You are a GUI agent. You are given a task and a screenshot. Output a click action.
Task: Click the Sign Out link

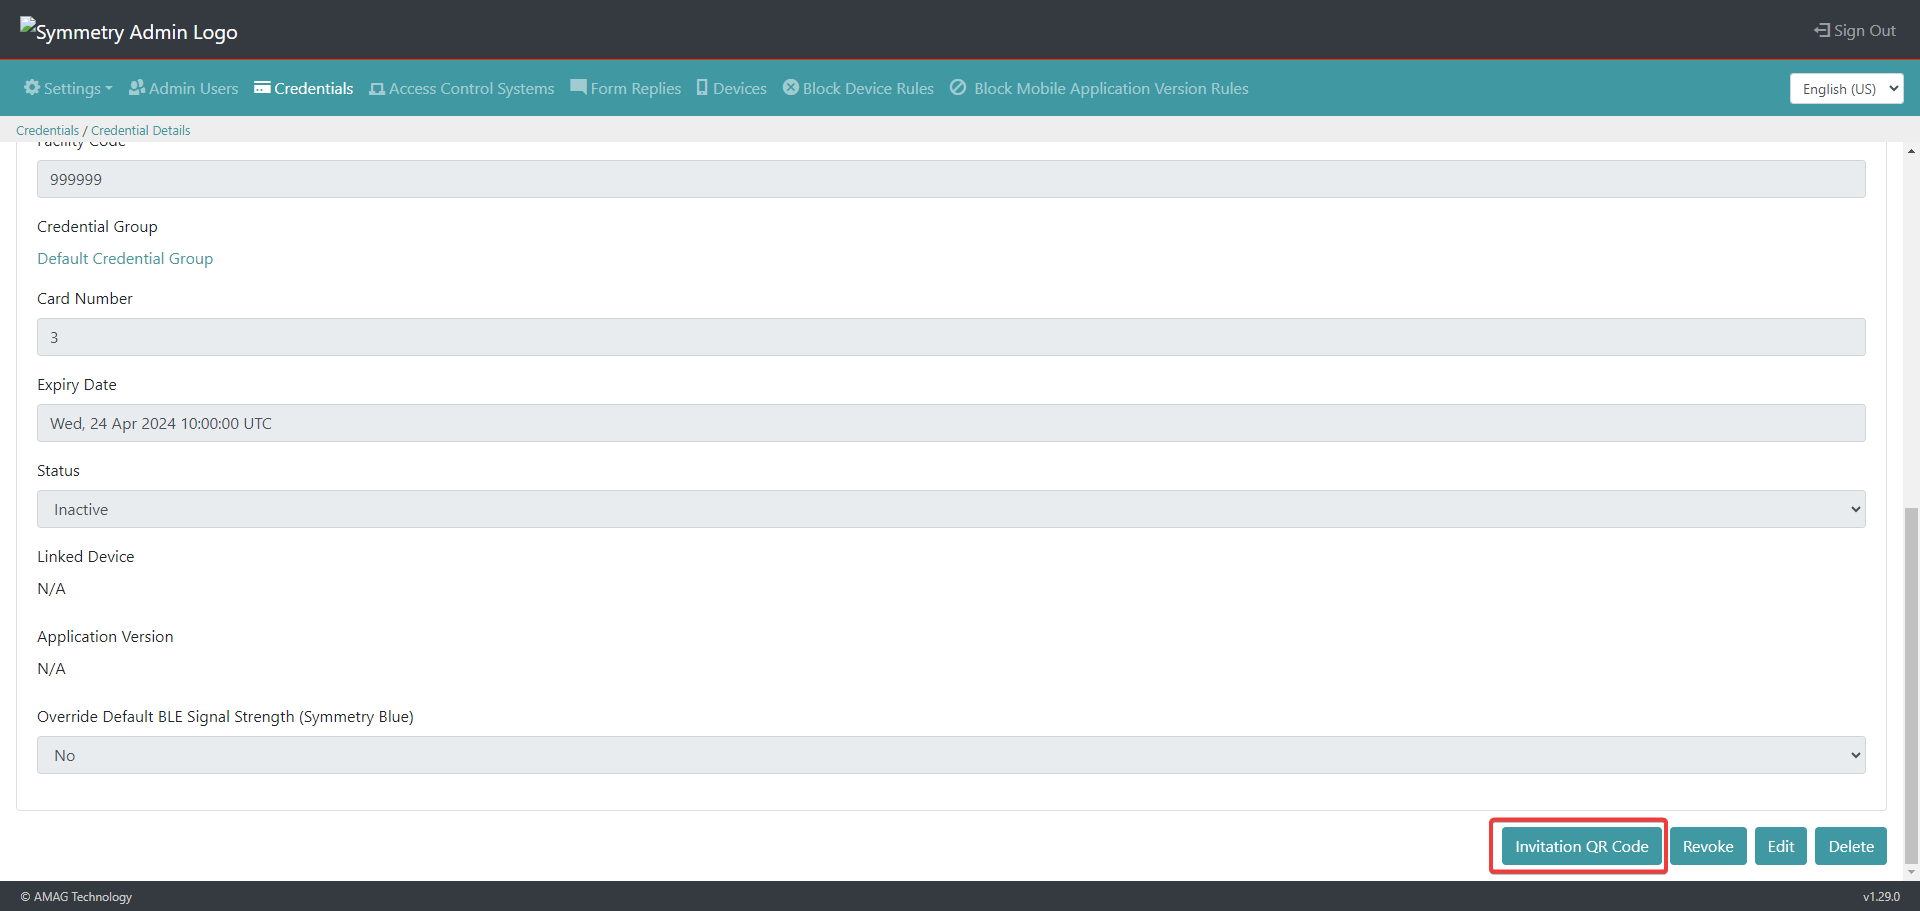pyautogui.click(x=1855, y=30)
